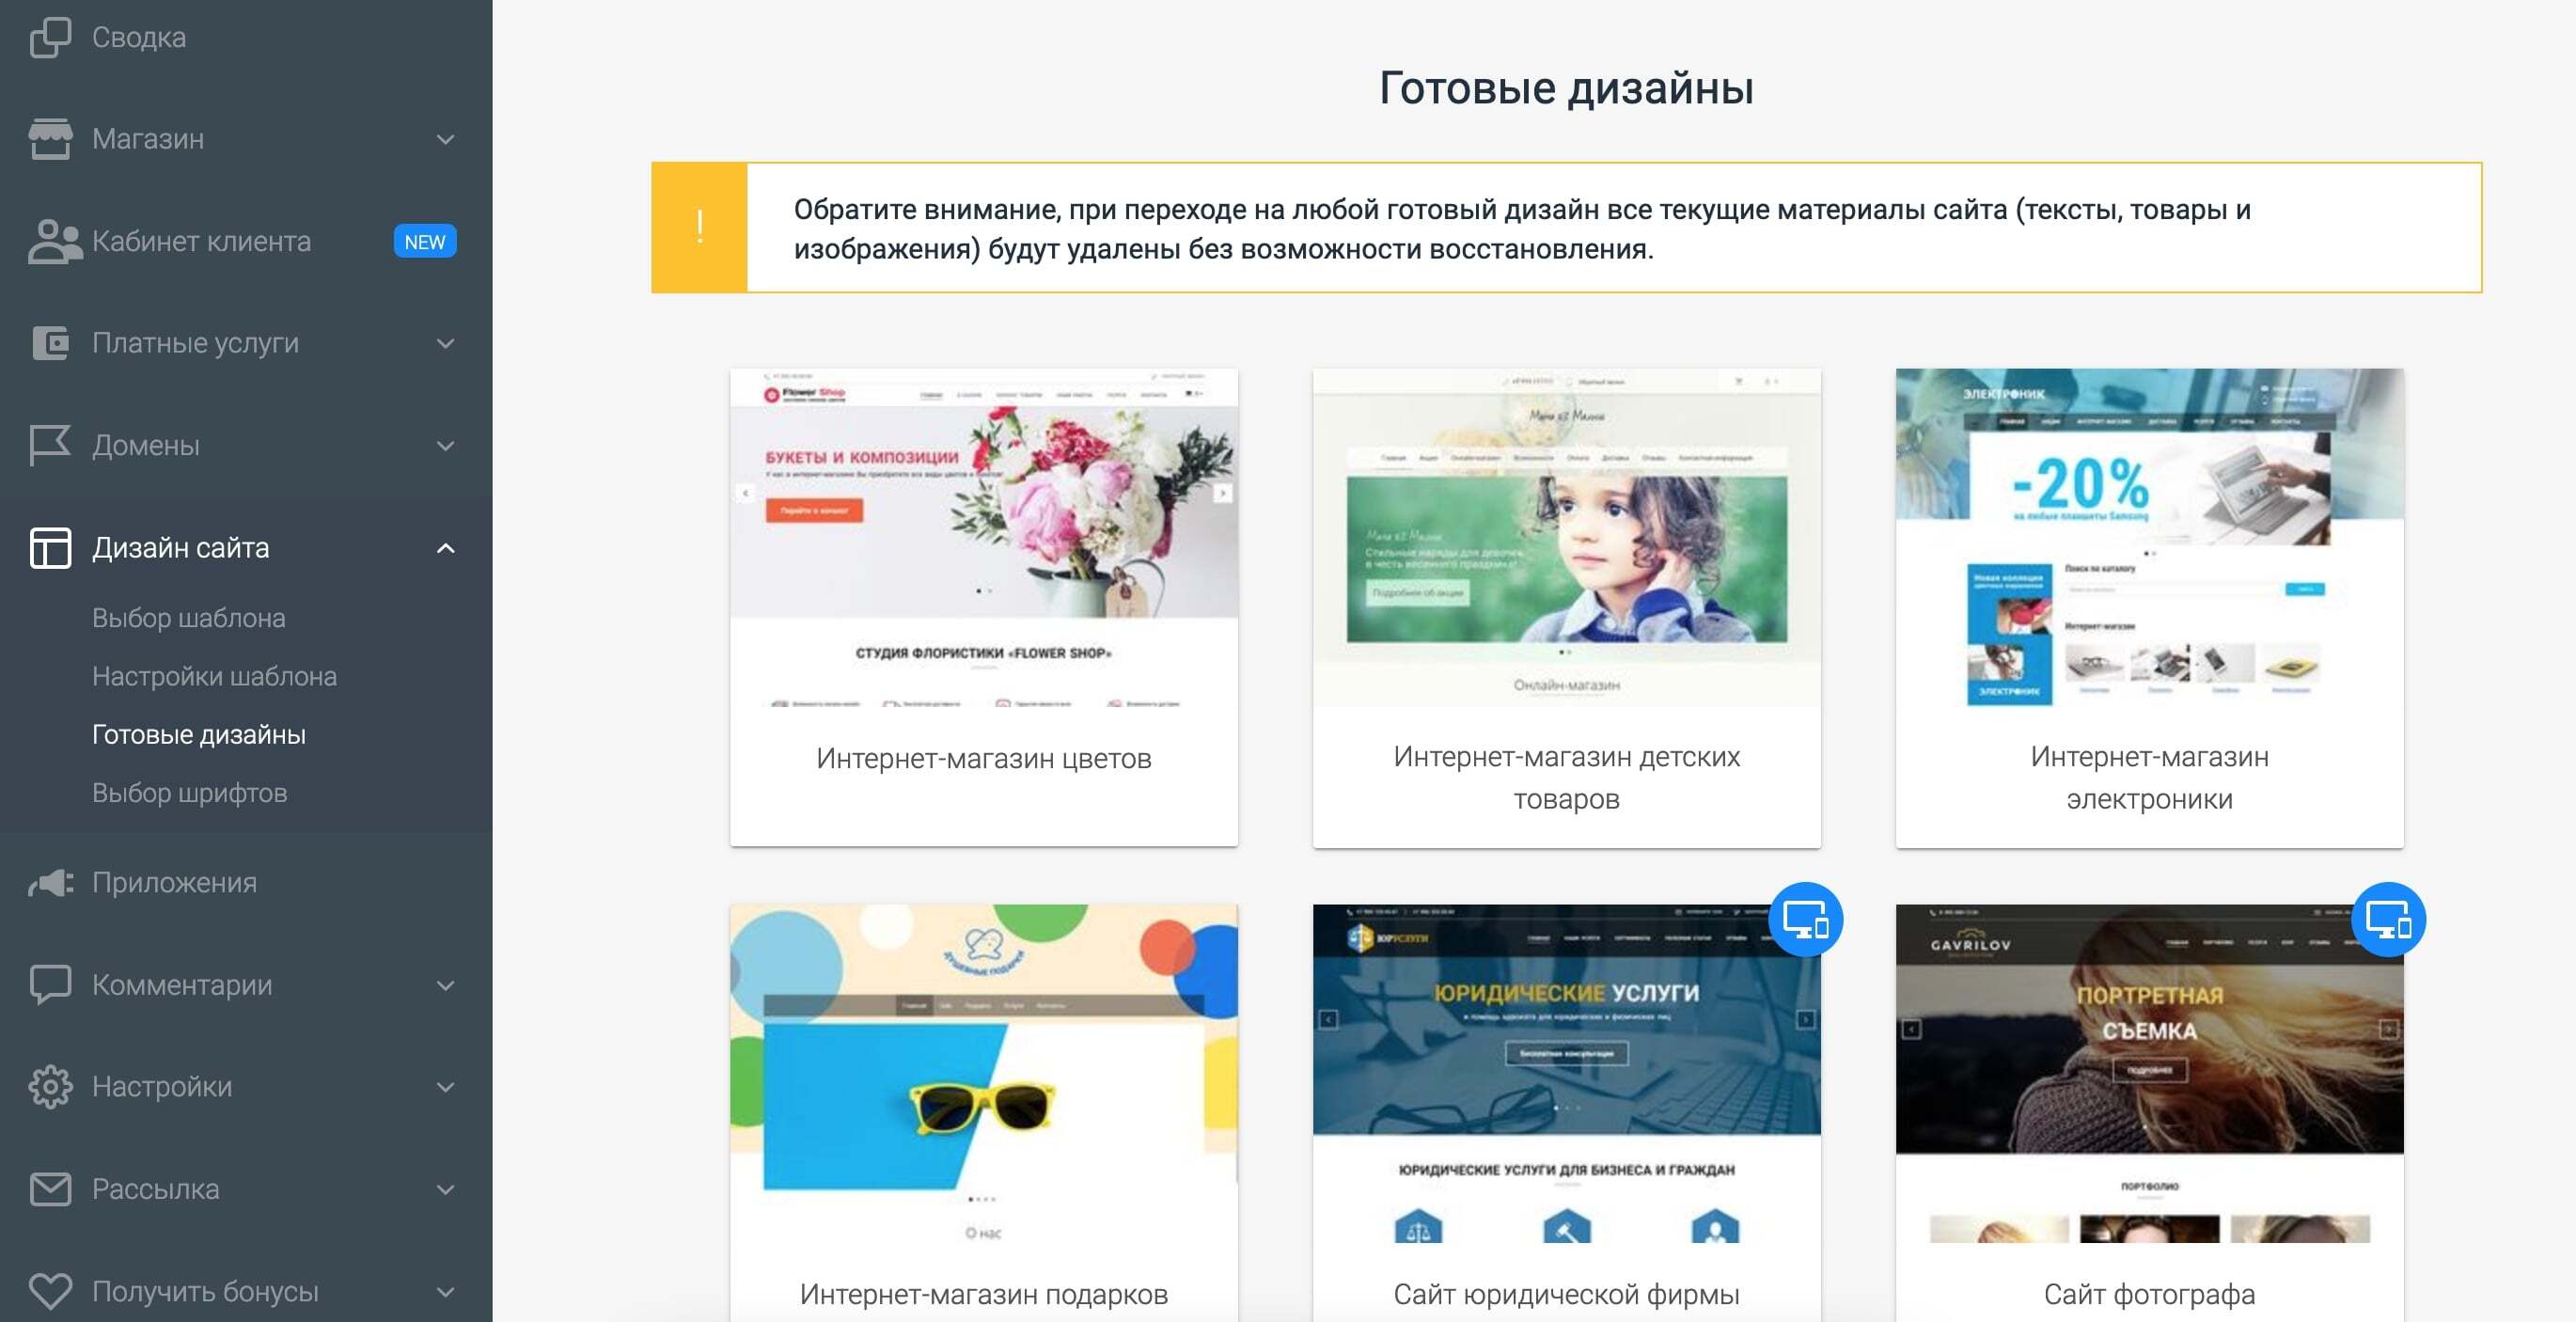Click the Приложения plug icon
Image resolution: width=2576 pixels, height=1322 pixels.
pyautogui.click(x=50, y=883)
